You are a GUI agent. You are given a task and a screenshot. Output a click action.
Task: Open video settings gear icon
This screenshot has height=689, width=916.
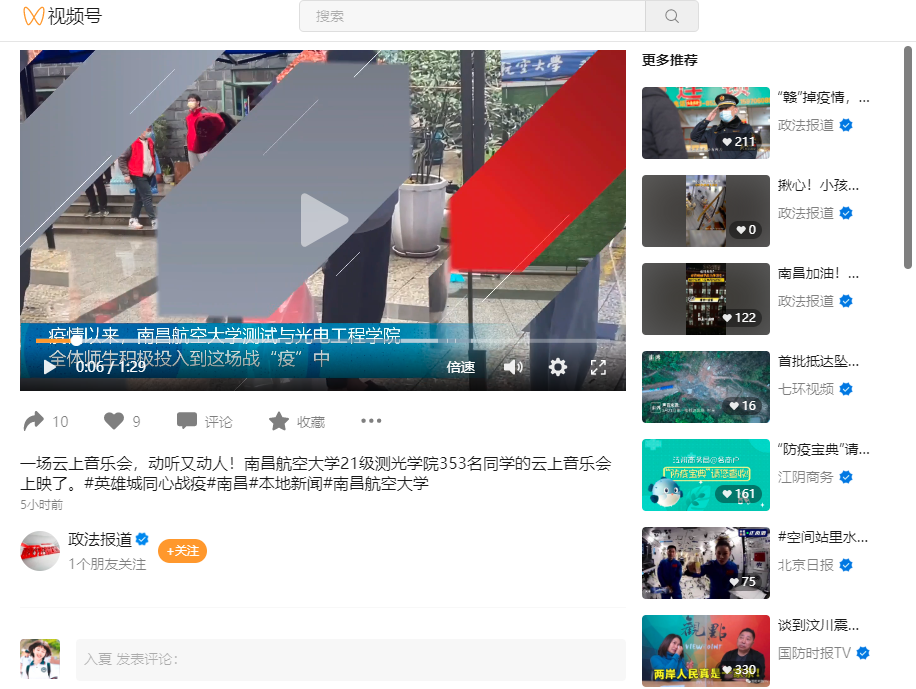click(558, 367)
